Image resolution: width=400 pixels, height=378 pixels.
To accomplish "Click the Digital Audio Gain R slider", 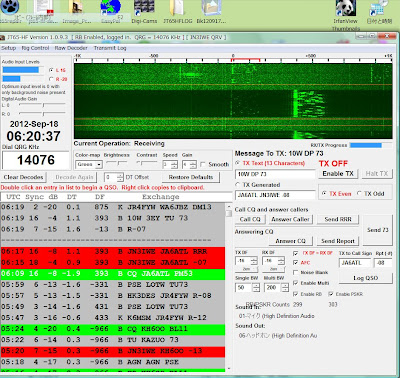I will (x=42, y=114).
